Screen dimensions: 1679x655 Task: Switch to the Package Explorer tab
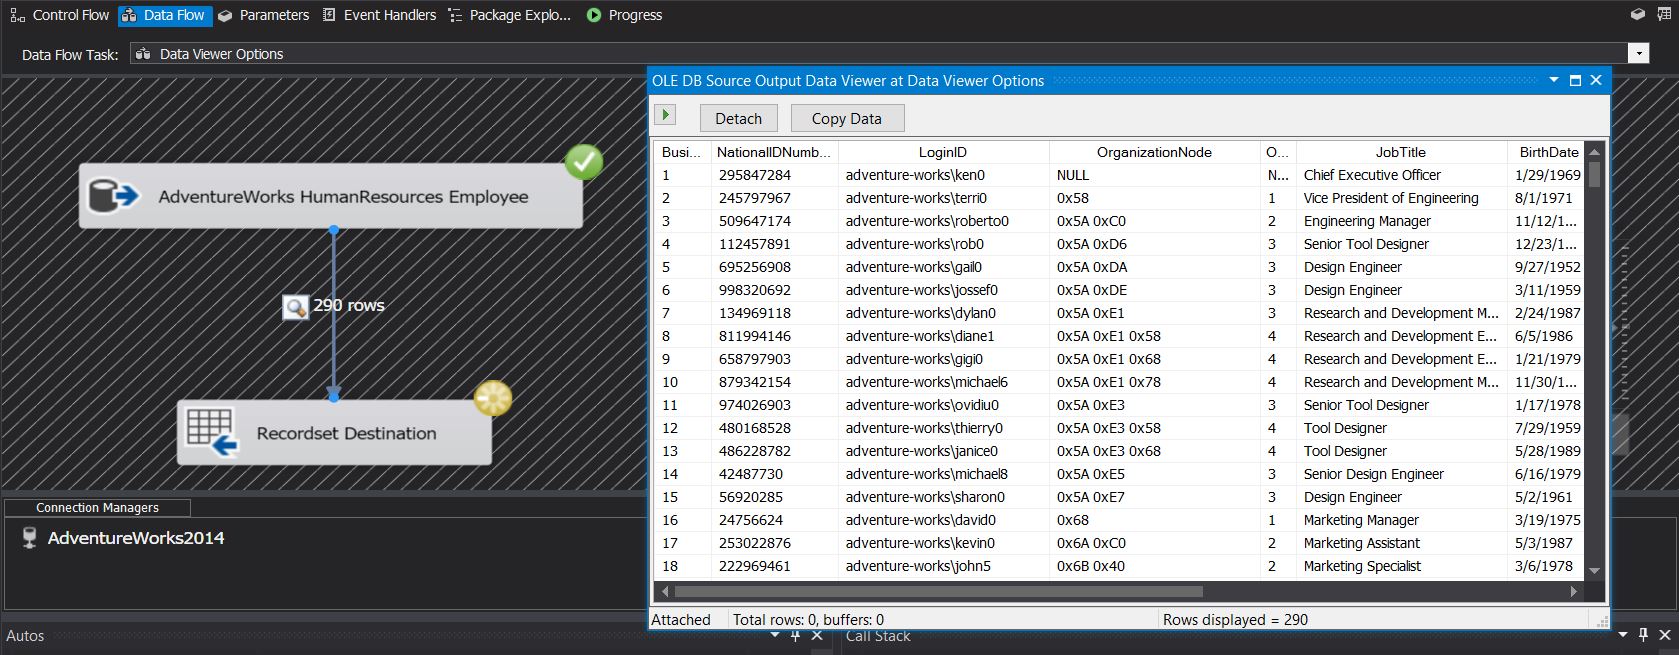coord(510,15)
